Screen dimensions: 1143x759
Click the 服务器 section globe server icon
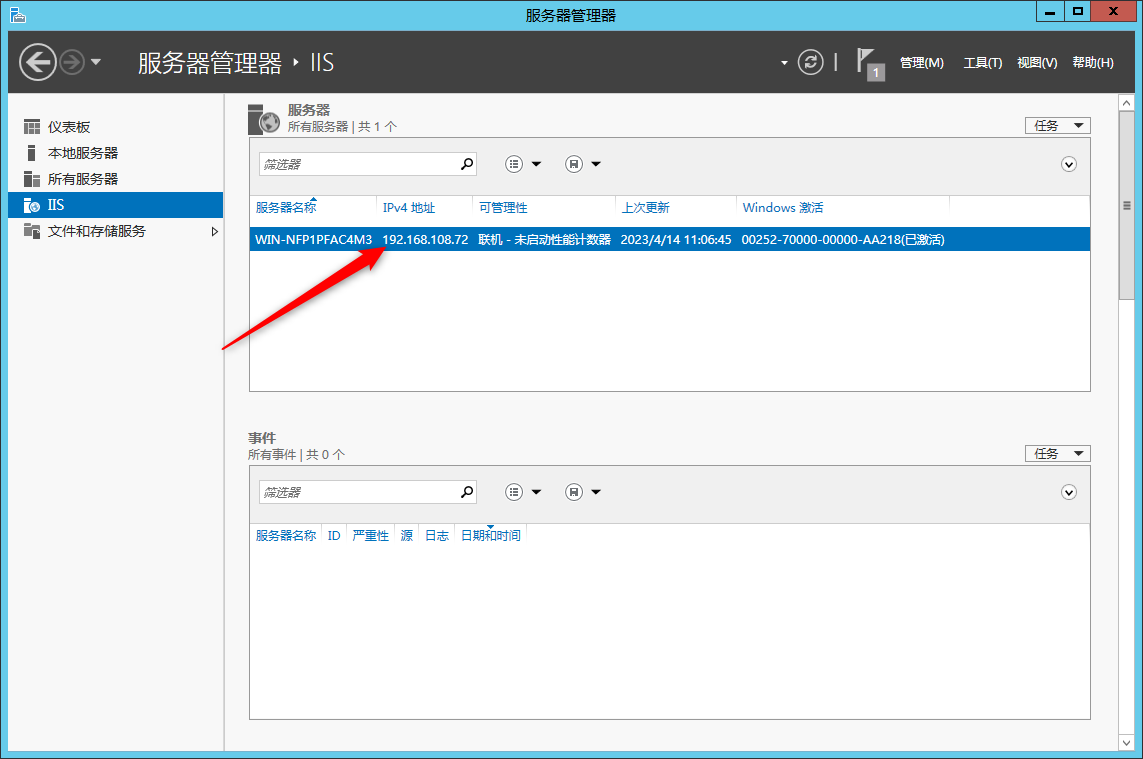coord(263,119)
